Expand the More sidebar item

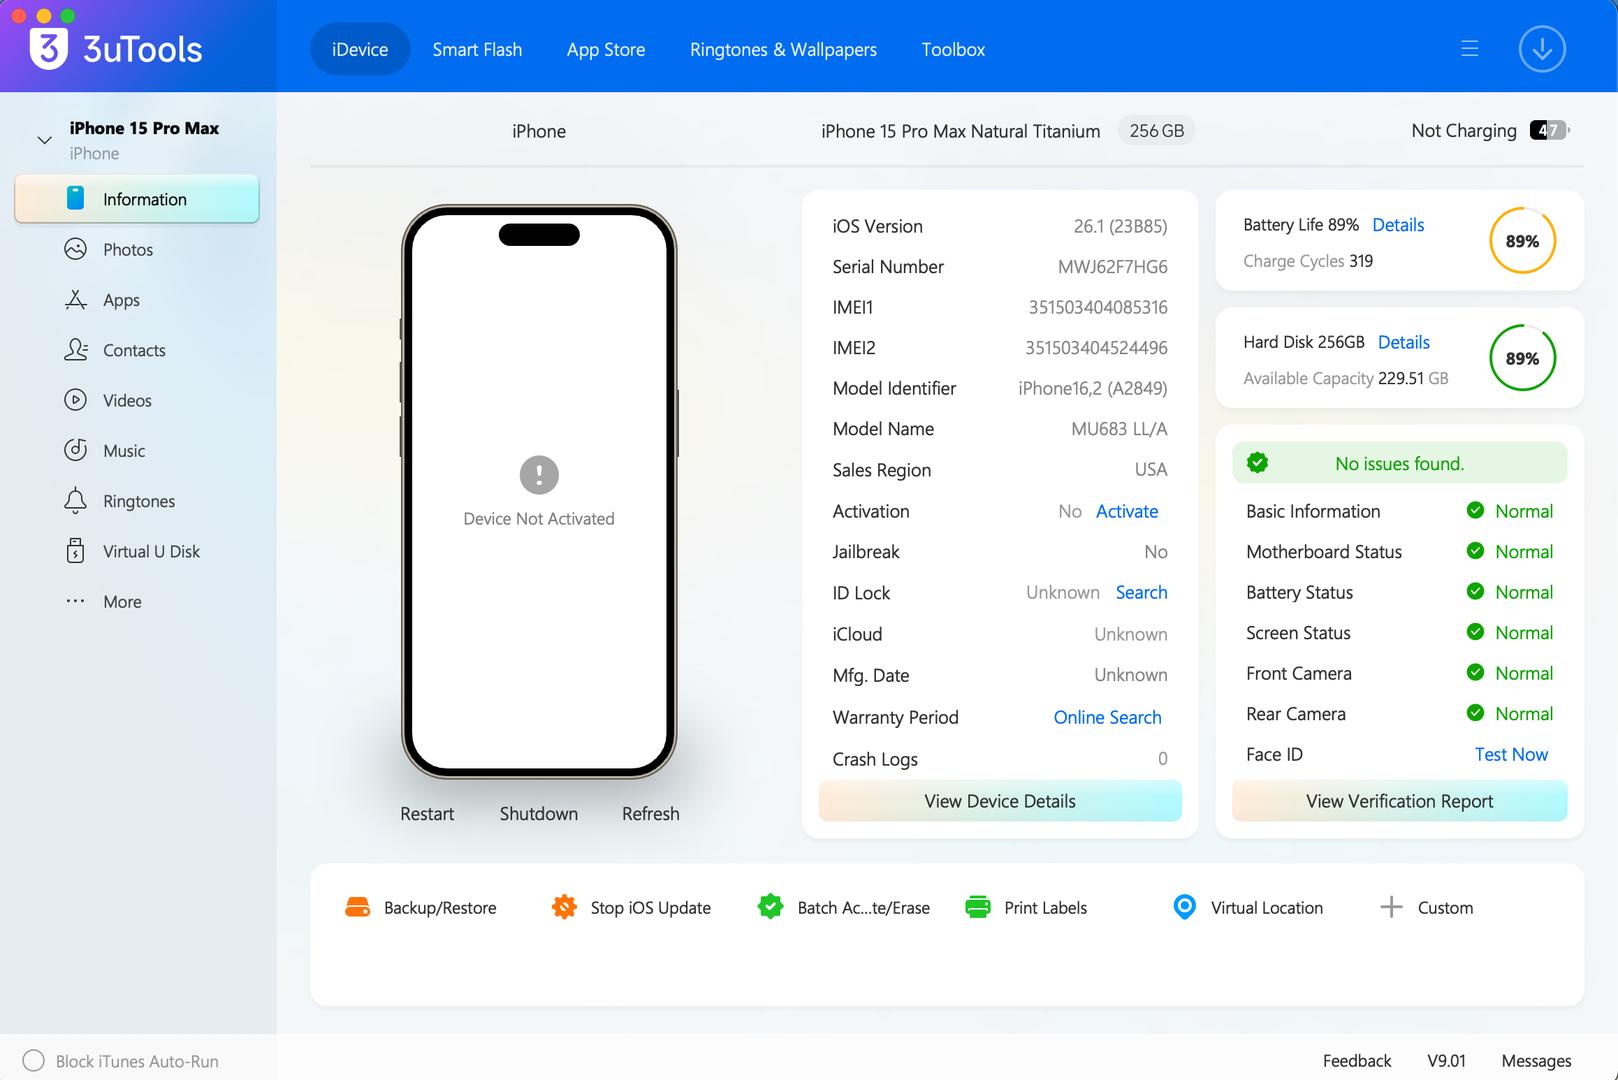[76, 601]
